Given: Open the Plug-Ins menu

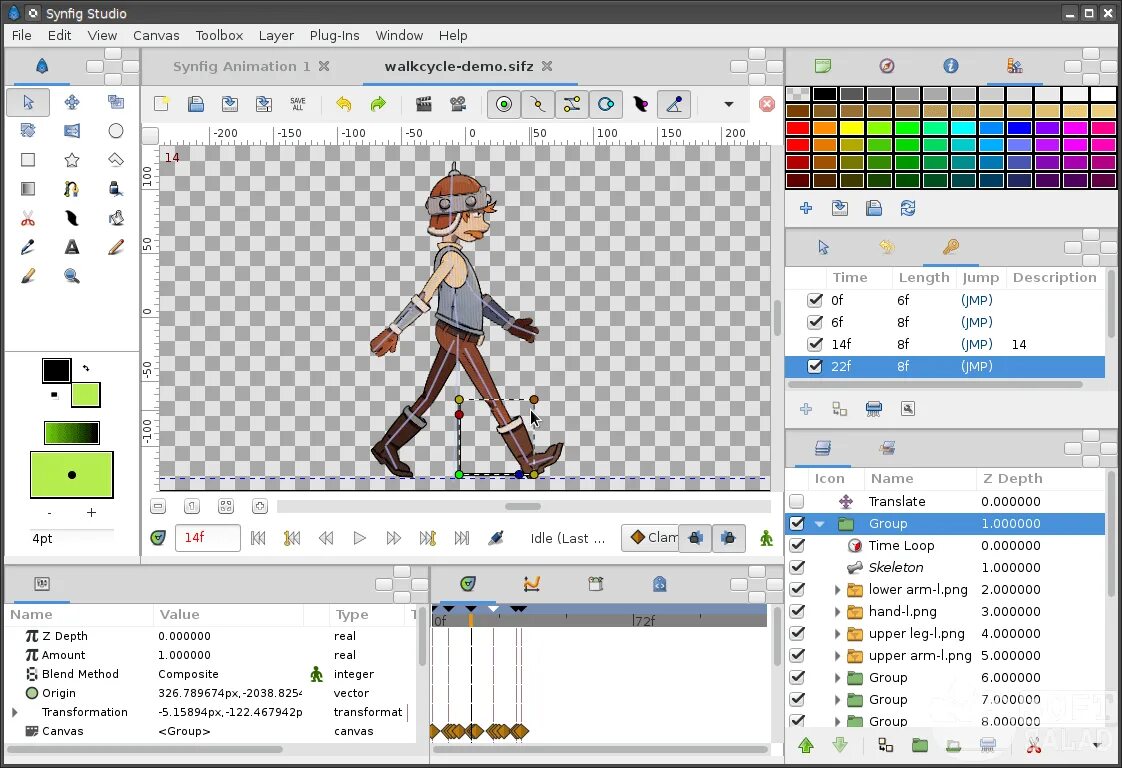Looking at the screenshot, I should [334, 35].
